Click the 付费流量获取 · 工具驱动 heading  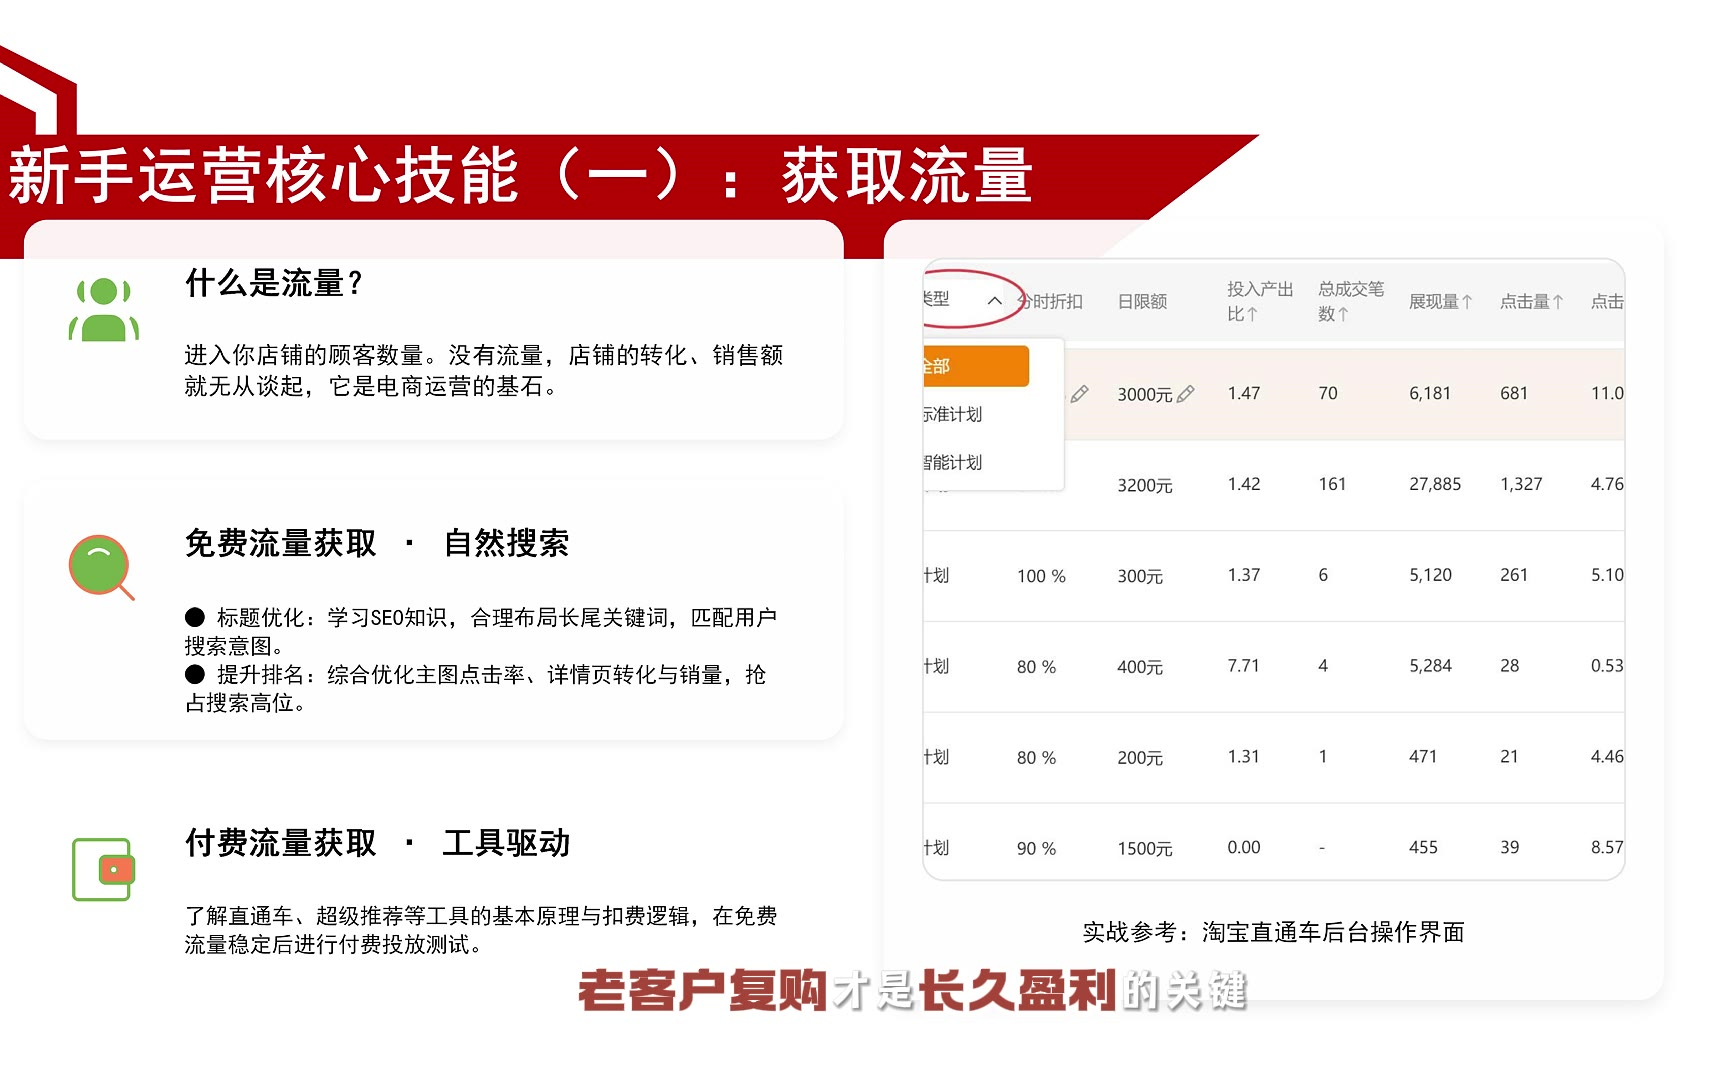click(377, 843)
